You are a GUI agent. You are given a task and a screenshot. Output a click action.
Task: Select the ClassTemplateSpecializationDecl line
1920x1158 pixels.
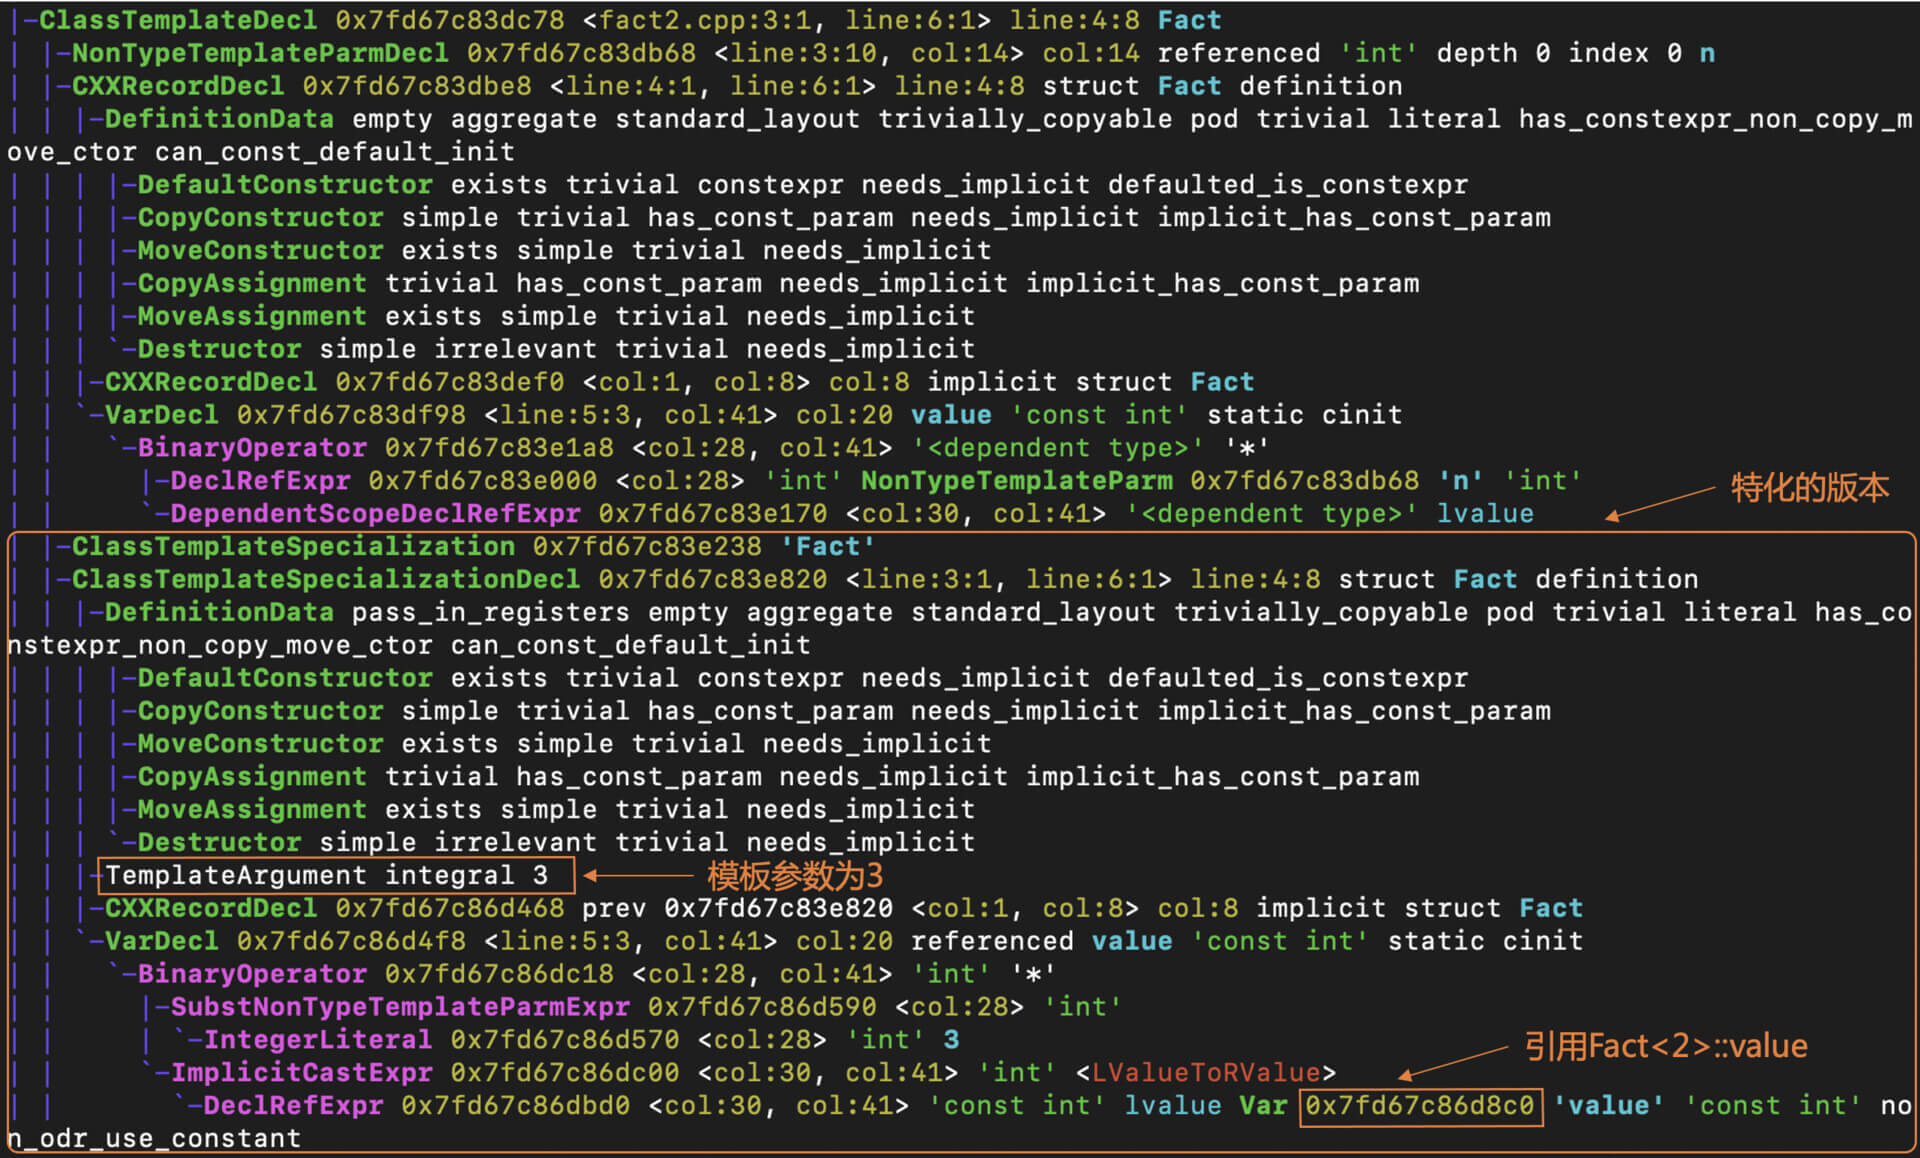325,579
